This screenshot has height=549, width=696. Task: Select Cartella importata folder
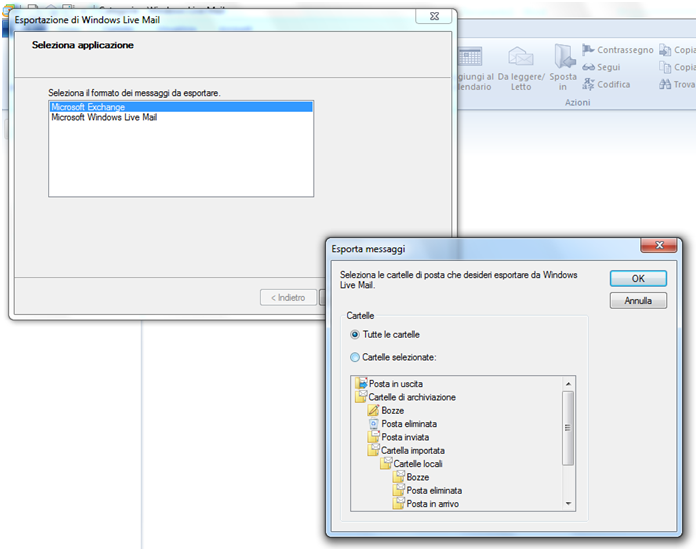click(x=412, y=450)
